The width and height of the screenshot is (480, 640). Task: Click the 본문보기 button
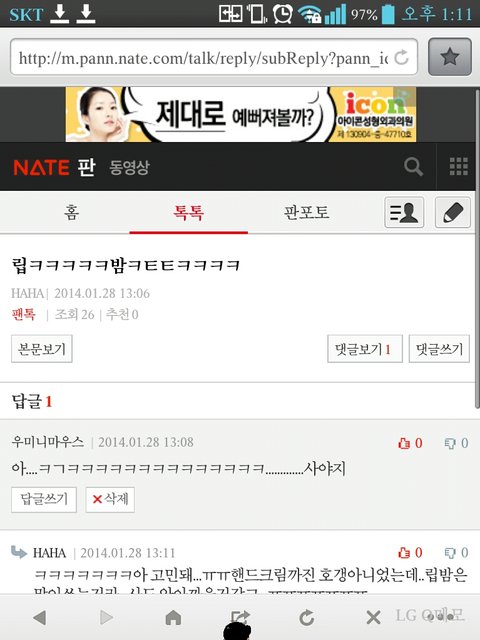click(x=42, y=349)
